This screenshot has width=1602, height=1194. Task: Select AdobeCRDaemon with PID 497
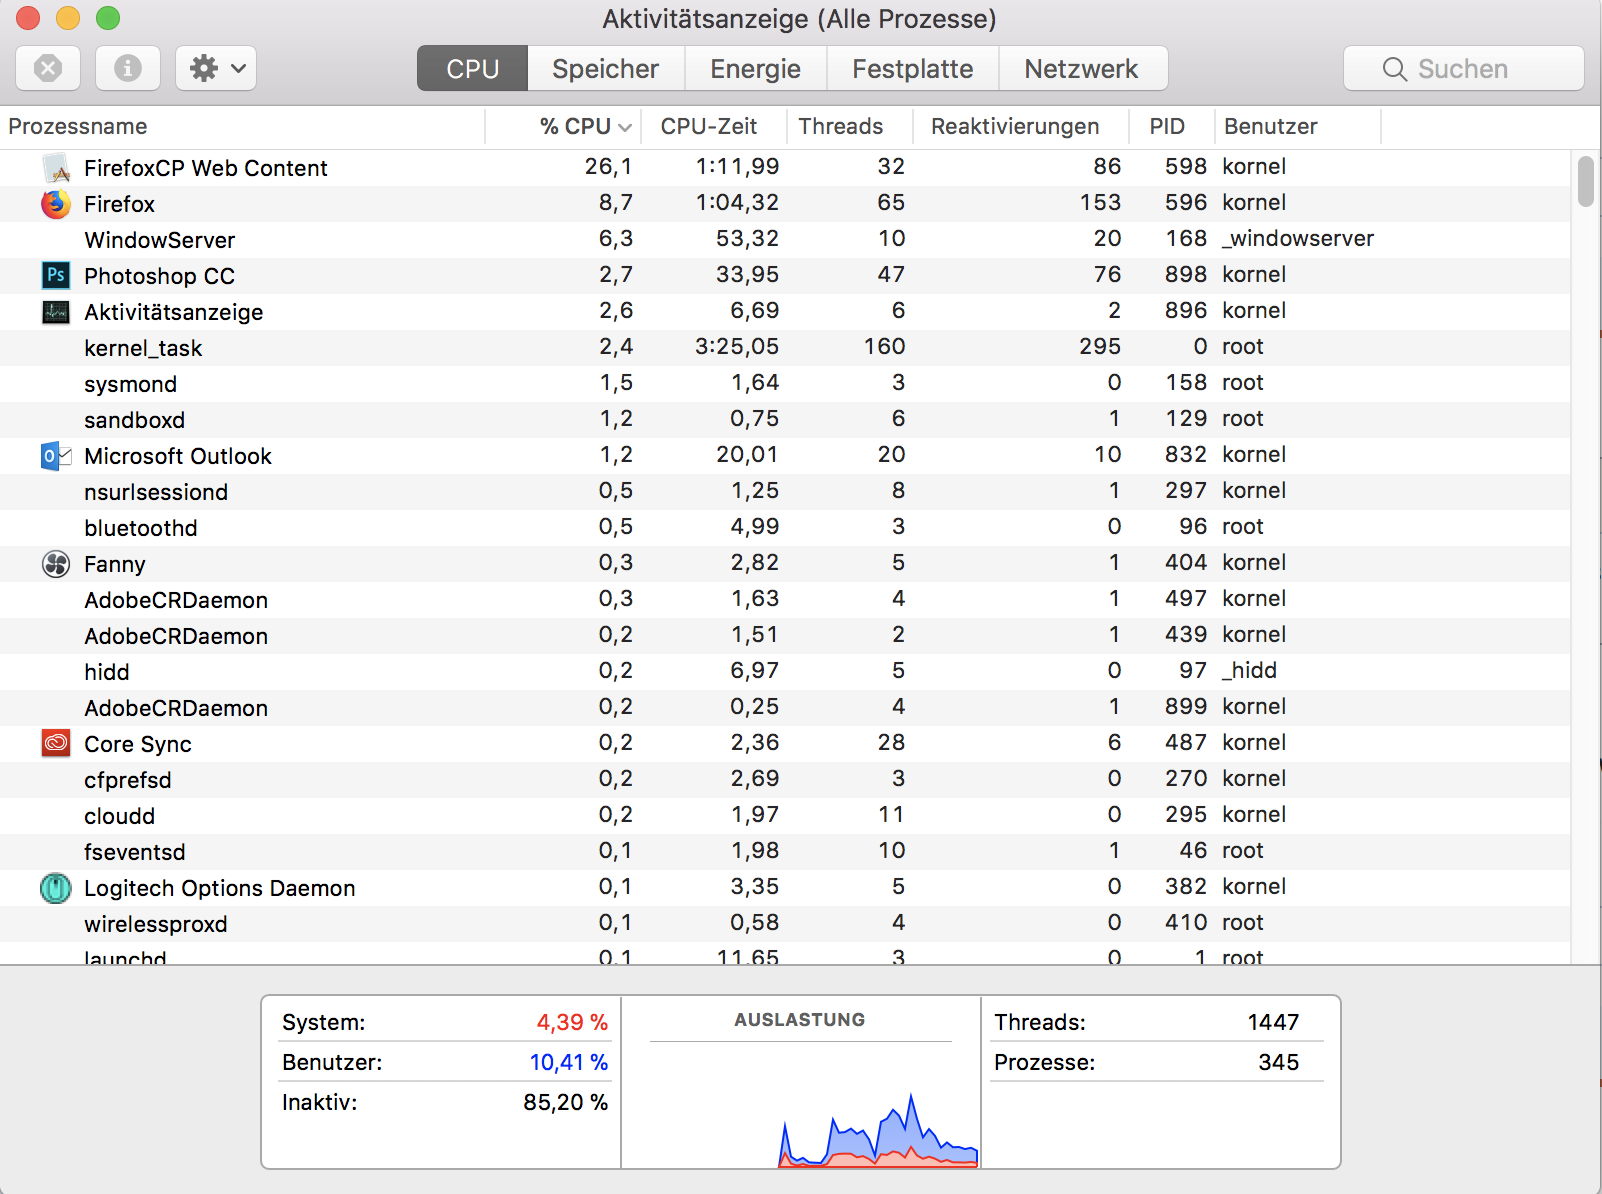point(785,600)
